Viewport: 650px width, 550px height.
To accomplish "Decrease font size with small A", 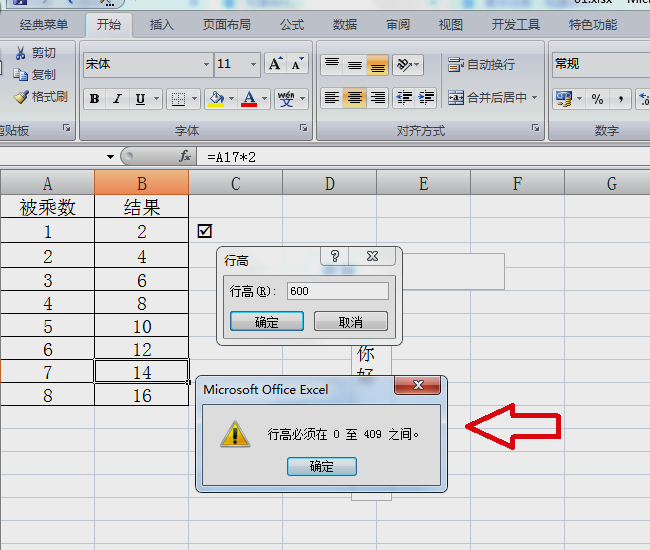I will 298,64.
